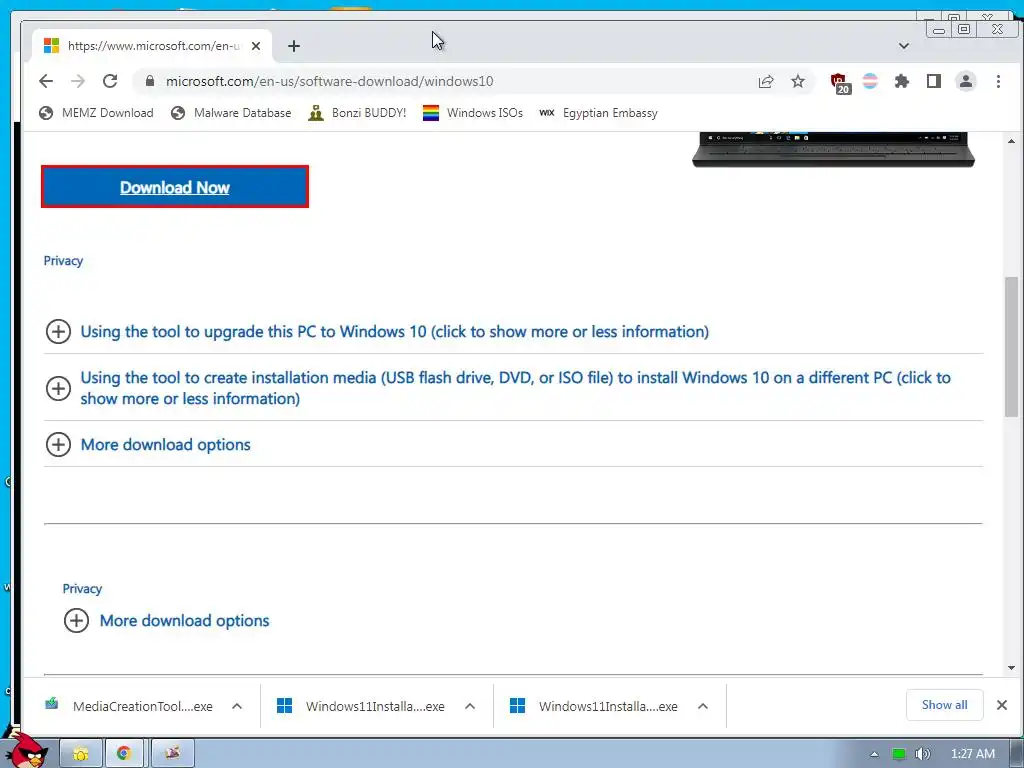
Task: Select the microsoft.com browser tab
Action: click(x=152, y=46)
